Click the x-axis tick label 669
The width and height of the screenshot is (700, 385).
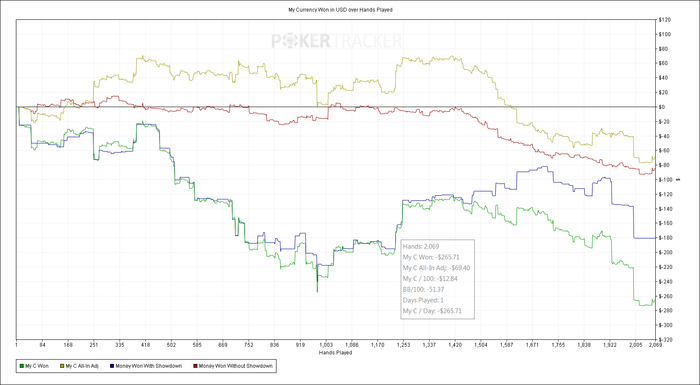pyautogui.click(x=223, y=345)
